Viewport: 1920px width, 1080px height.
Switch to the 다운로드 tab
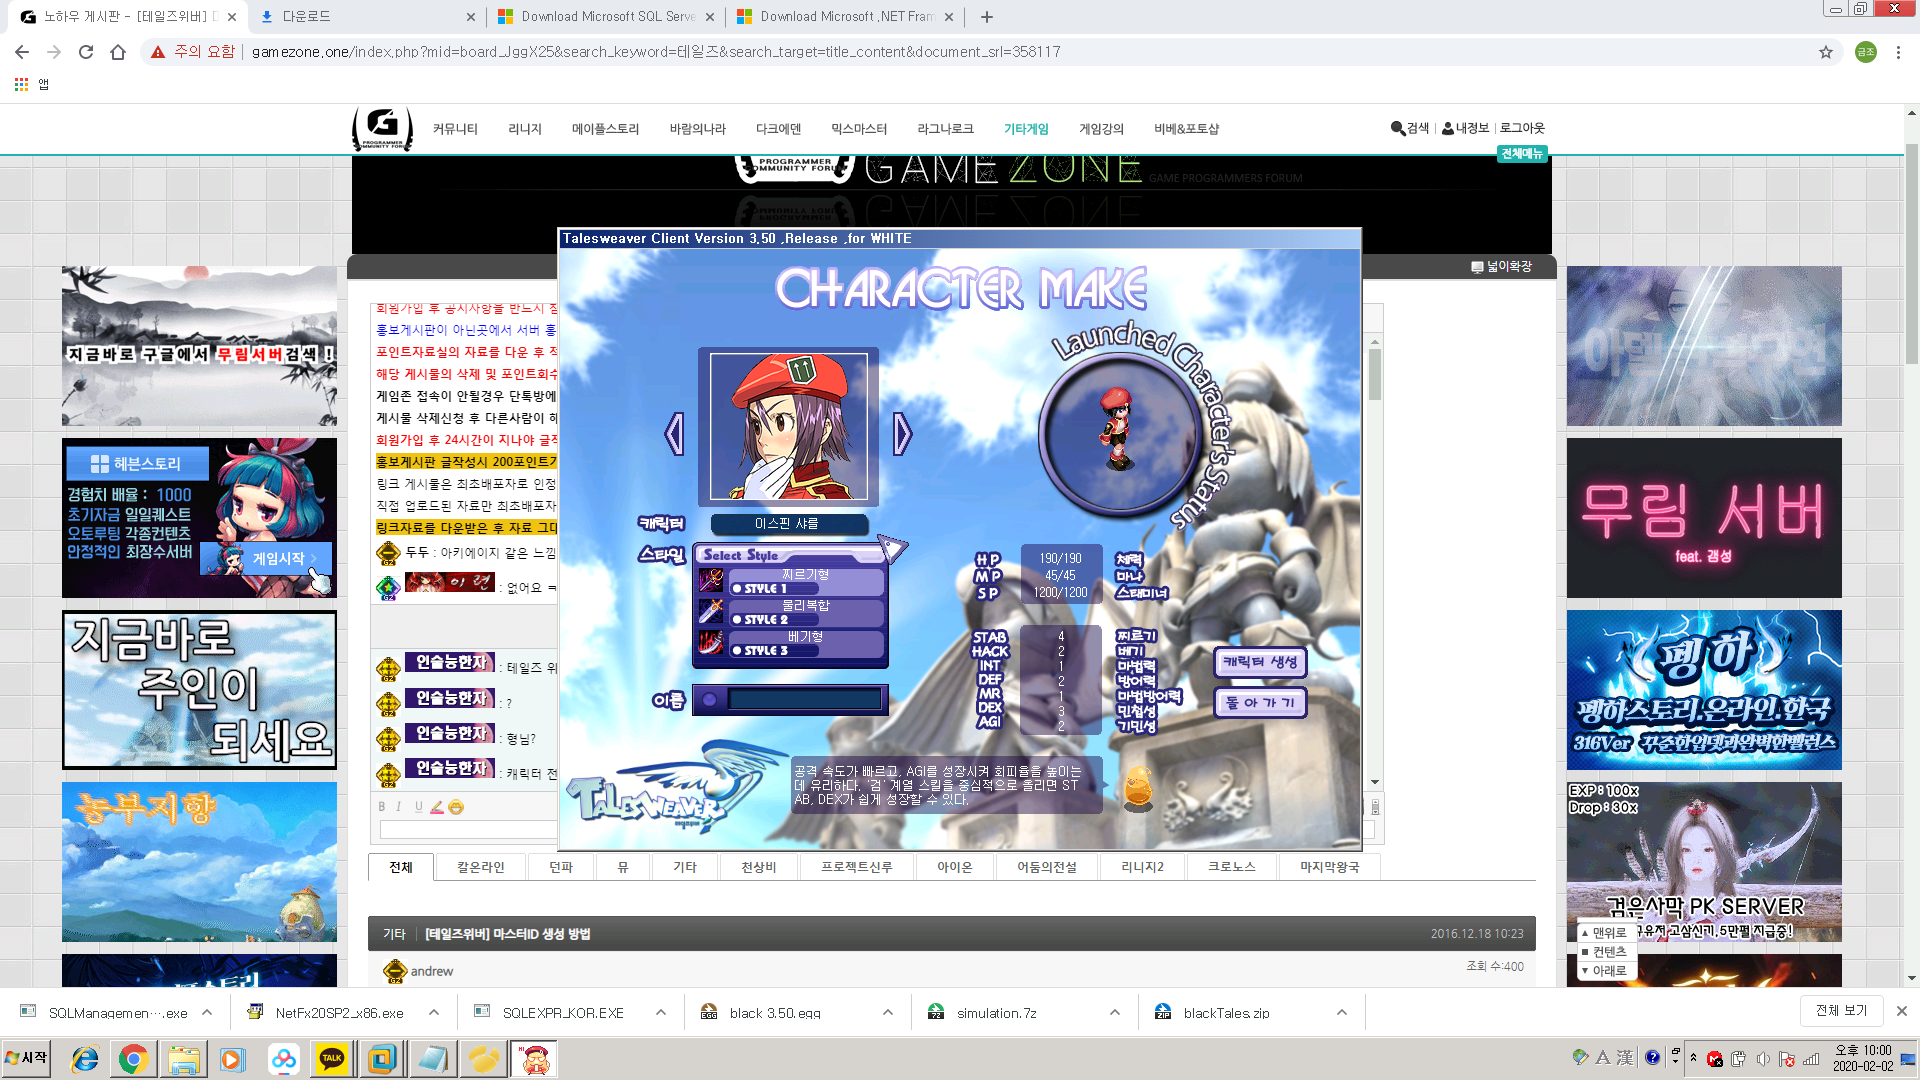click(x=366, y=17)
